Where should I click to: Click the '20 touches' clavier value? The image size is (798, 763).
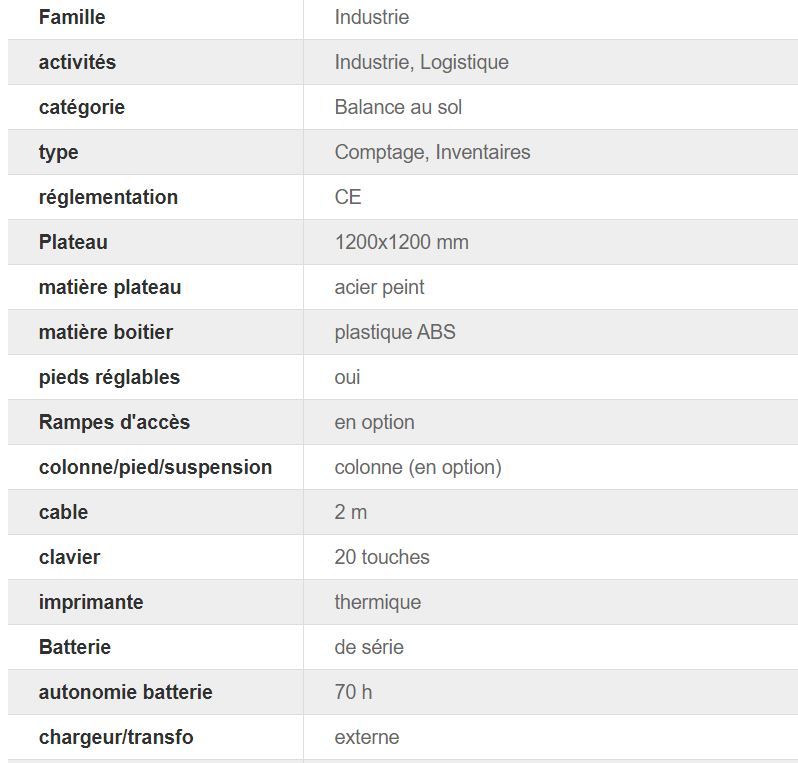381,557
